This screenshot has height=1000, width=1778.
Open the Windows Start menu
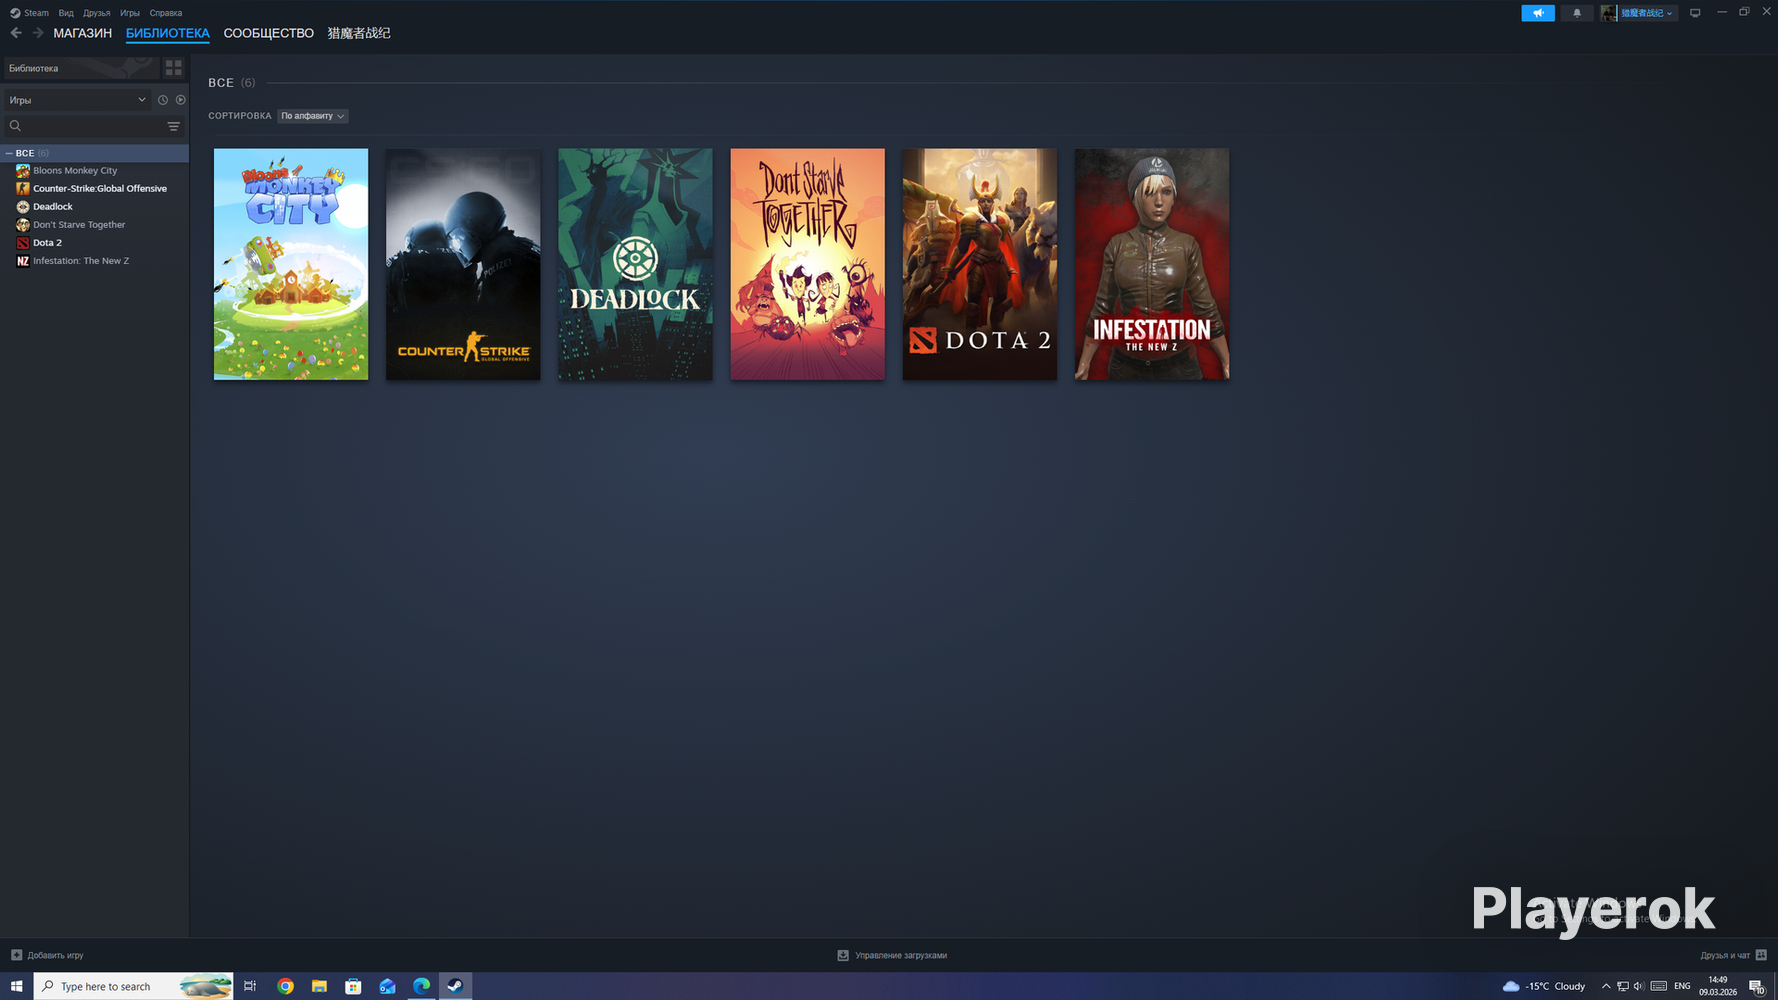(16, 986)
